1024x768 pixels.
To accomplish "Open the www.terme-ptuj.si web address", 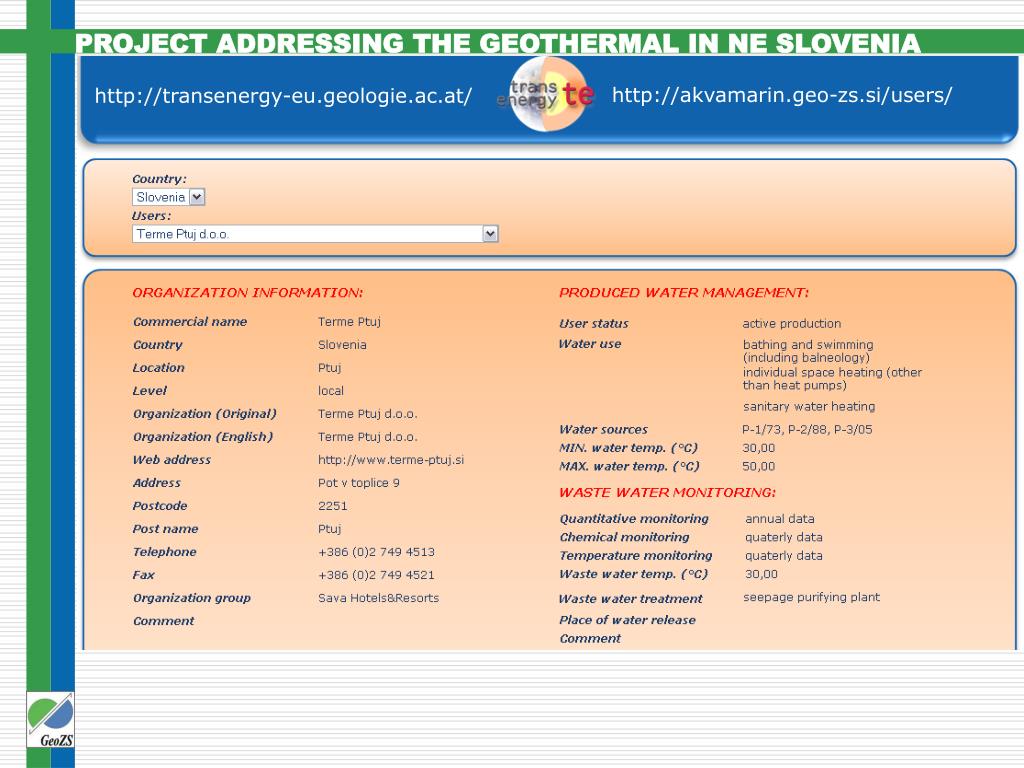I will 391,460.
